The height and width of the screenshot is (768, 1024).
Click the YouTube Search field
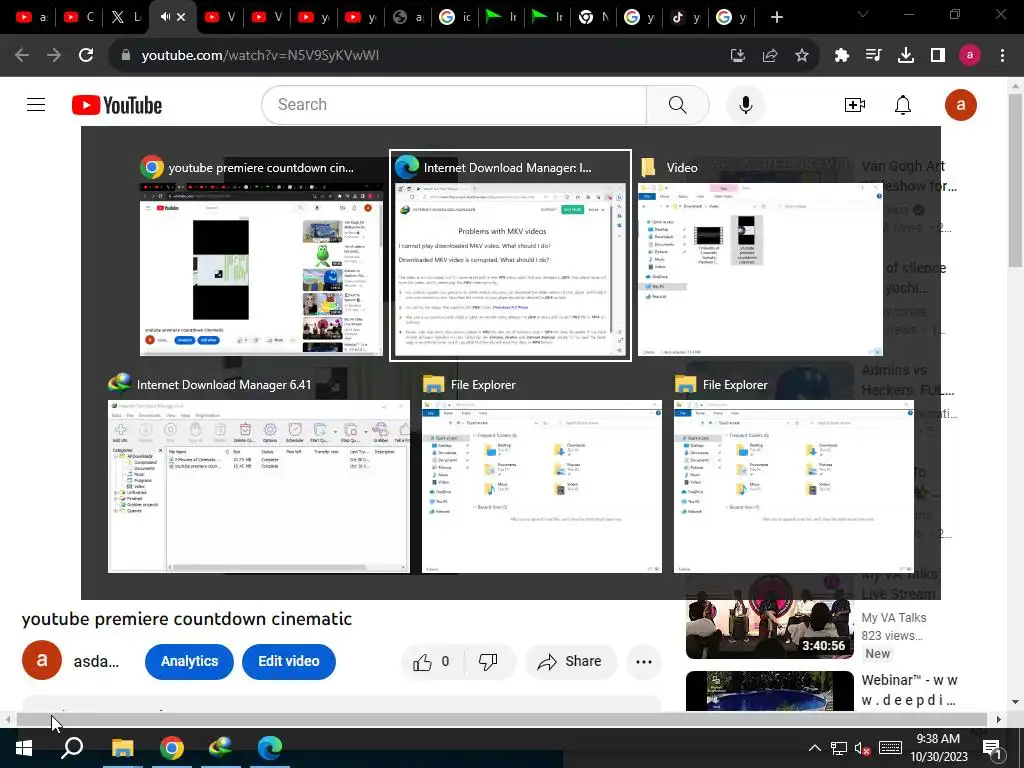[454, 104]
